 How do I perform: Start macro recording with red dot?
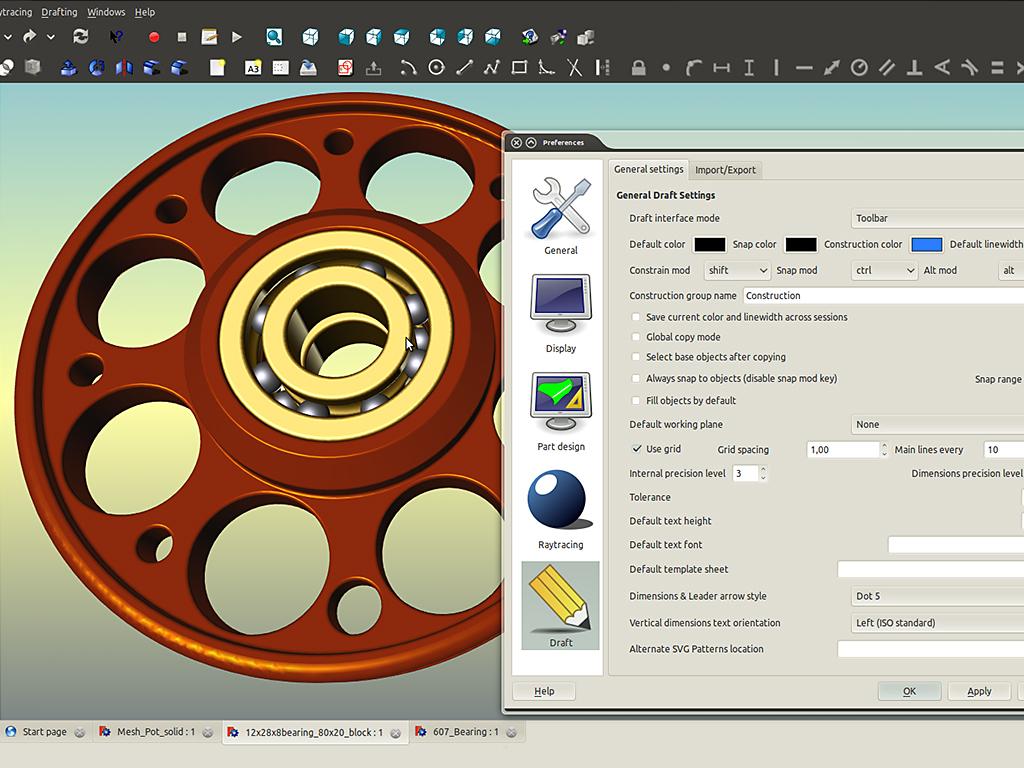coord(154,37)
